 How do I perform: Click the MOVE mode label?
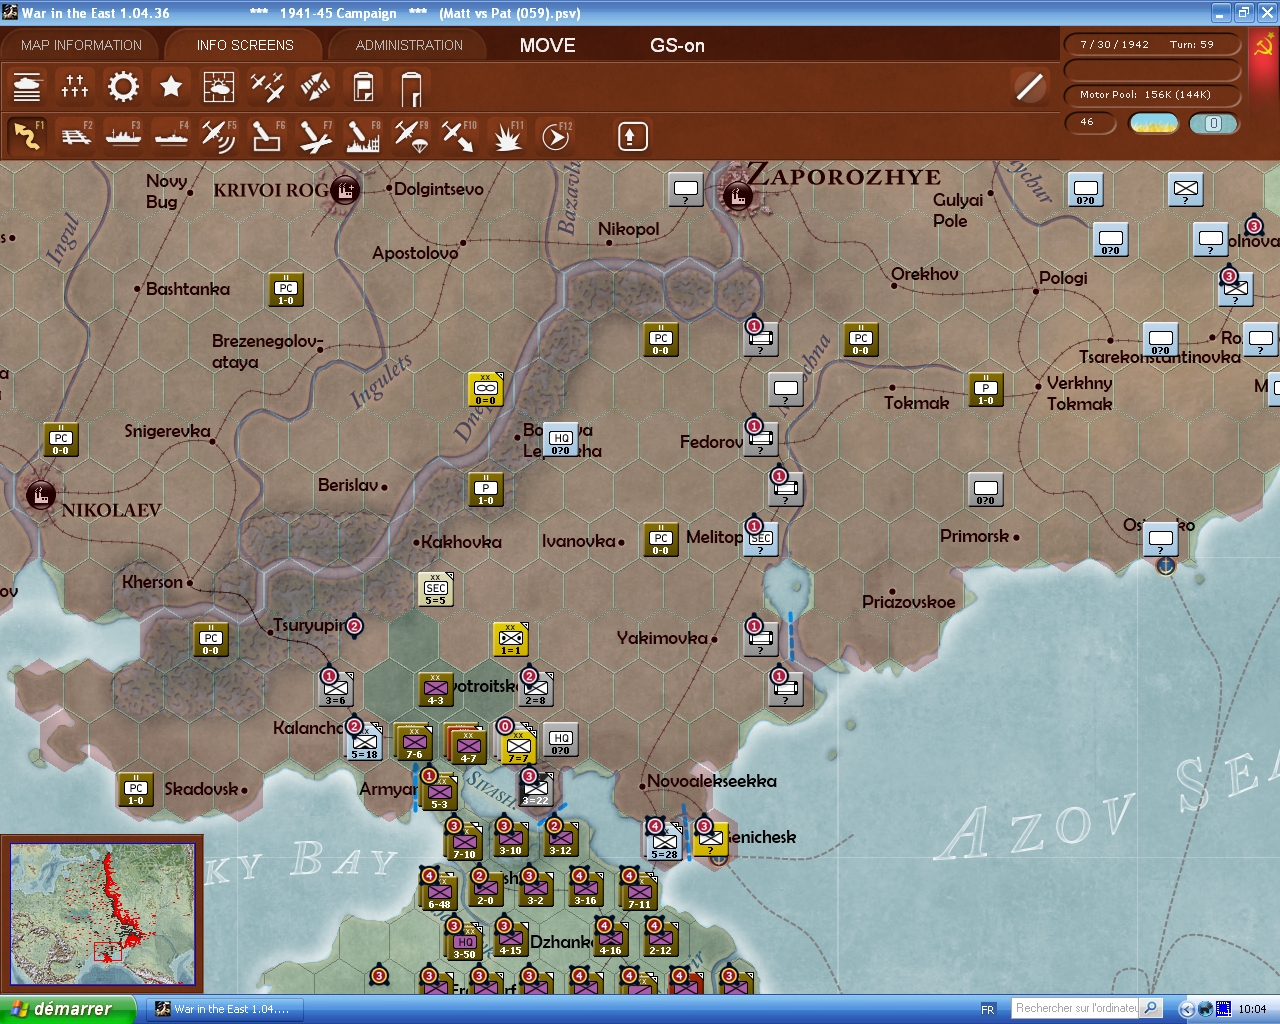(x=547, y=45)
